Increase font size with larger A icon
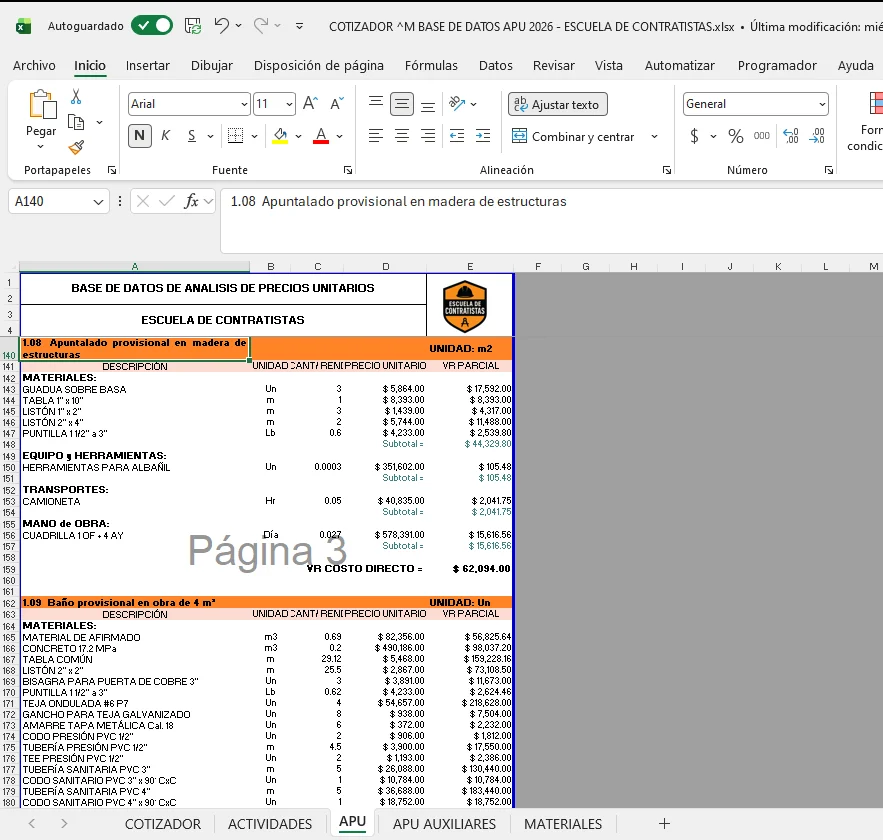883x840 pixels. (x=310, y=104)
